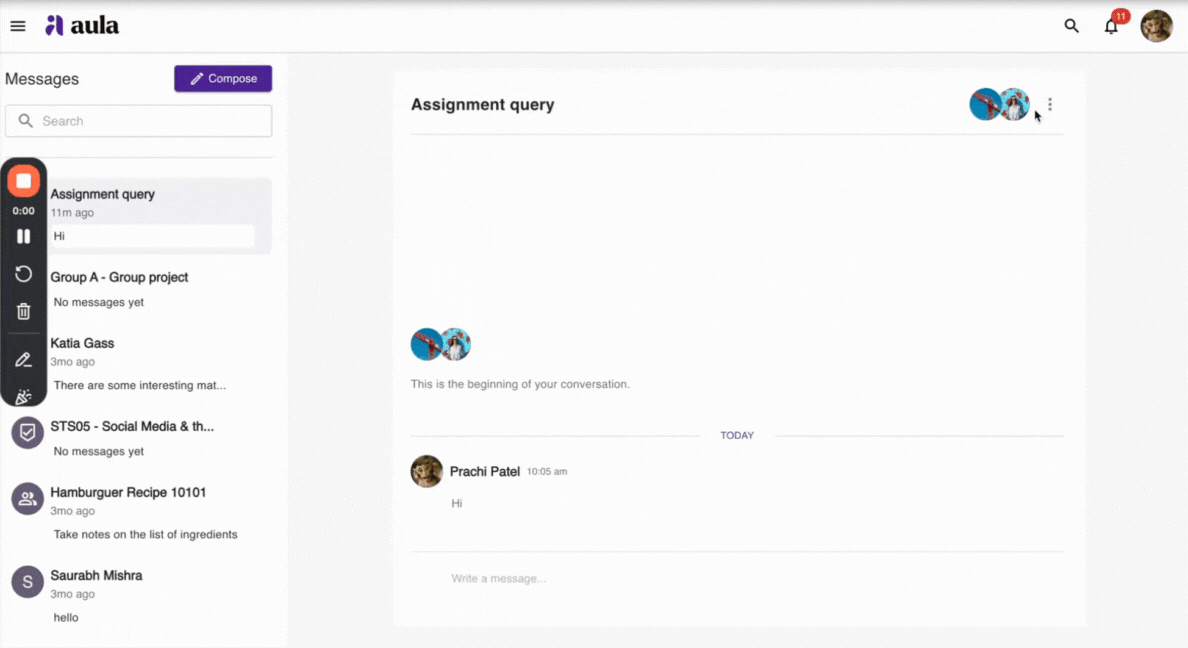Image resolution: width=1188 pixels, height=648 pixels.
Task: Click 'There are some interesting mat...' preview
Action: pyautogui.click(x=140, y=385)
